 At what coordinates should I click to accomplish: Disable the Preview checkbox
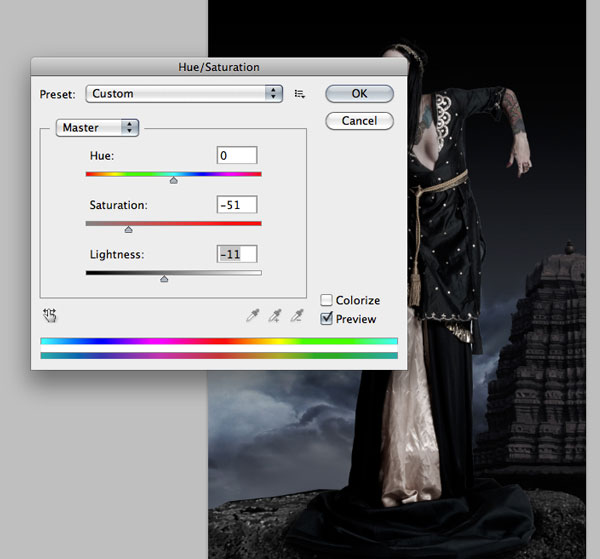326,319
